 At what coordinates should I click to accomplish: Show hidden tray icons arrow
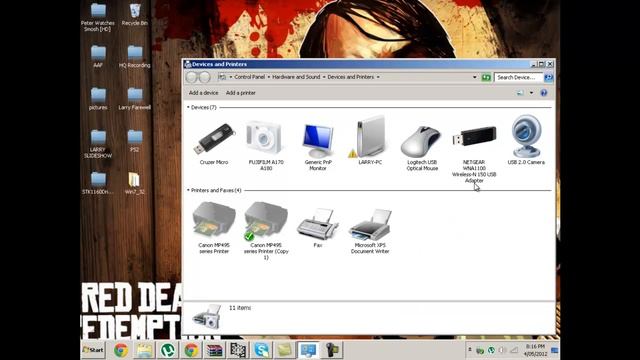tap(470, 350)
